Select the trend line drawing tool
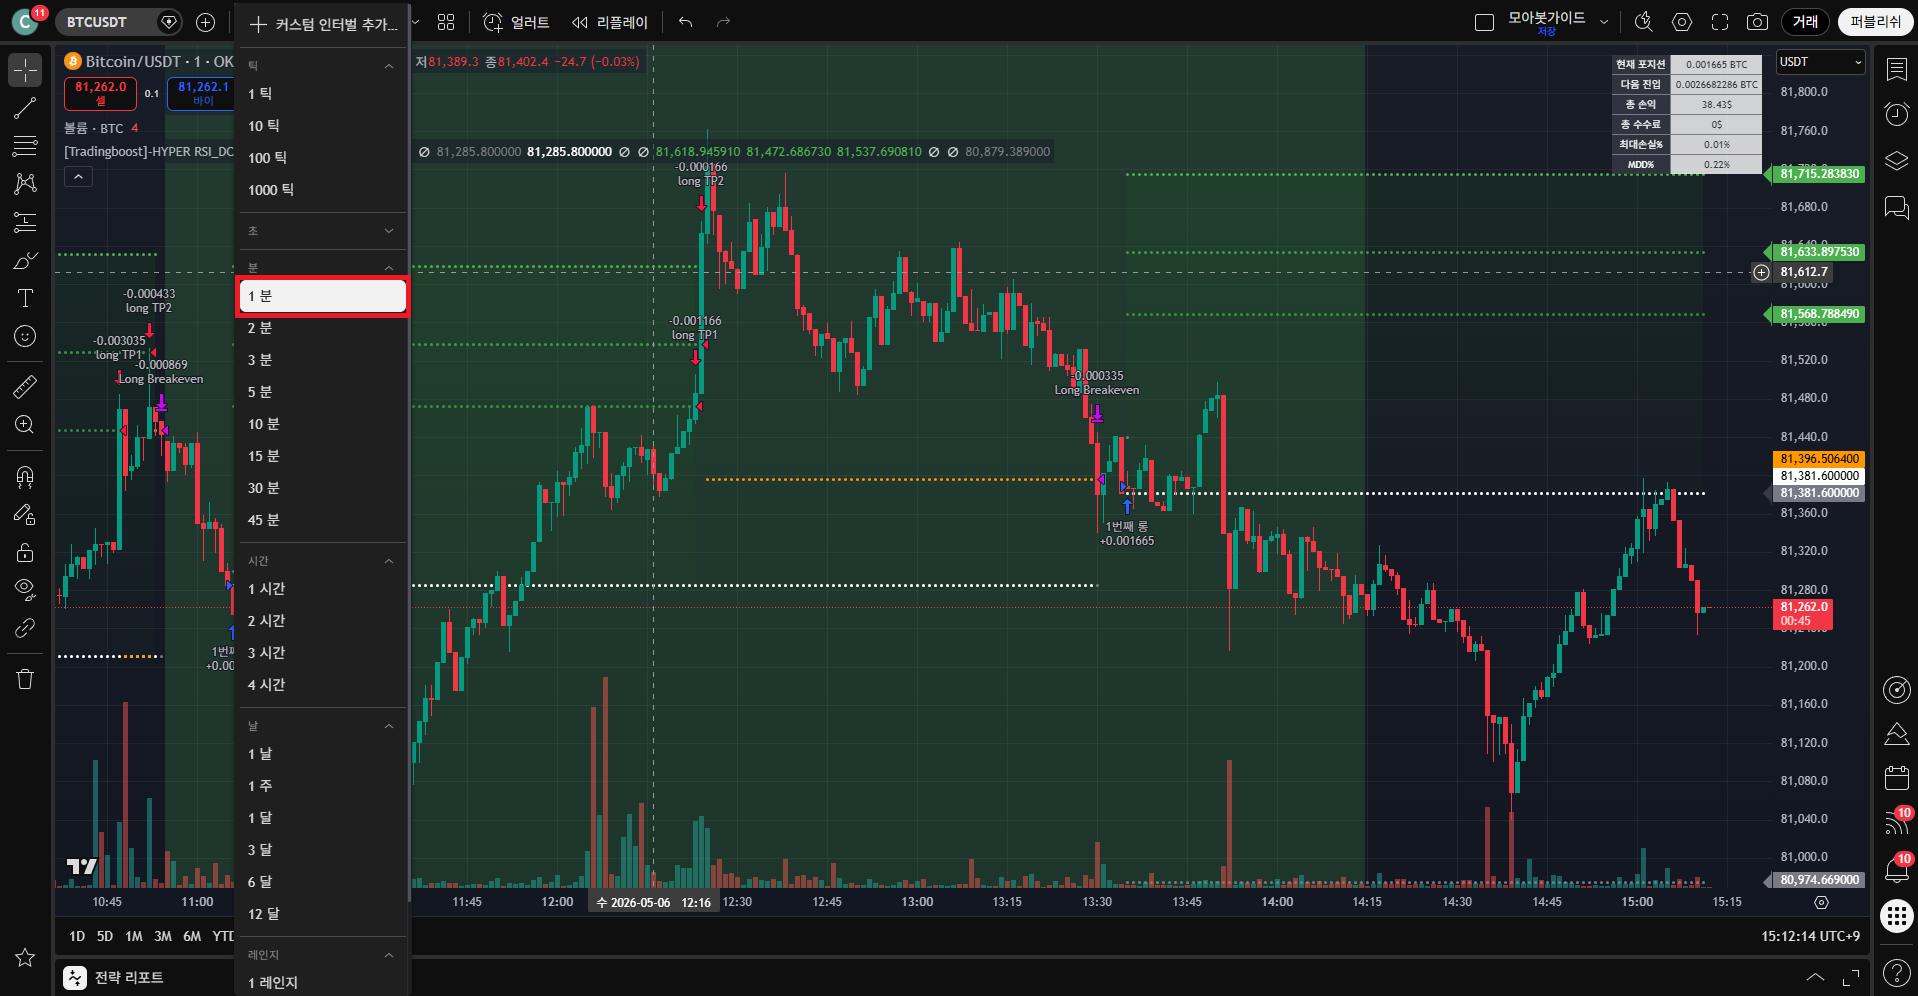Image resolution: width=1918 pixels, height=996 pixels. [x=25, y=108]
